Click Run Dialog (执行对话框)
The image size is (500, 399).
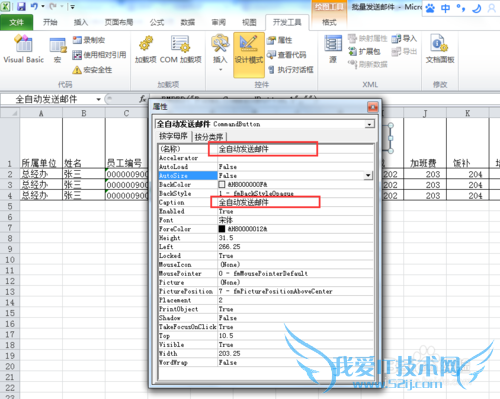point(291,70)
